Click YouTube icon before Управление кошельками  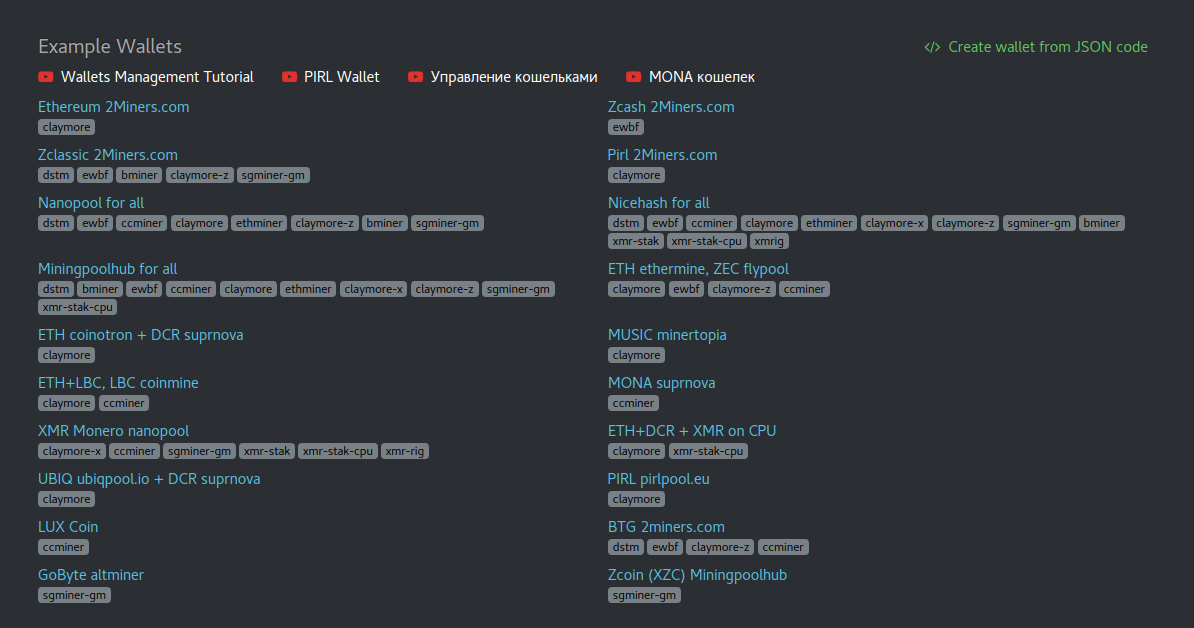[x=416, y=77]
